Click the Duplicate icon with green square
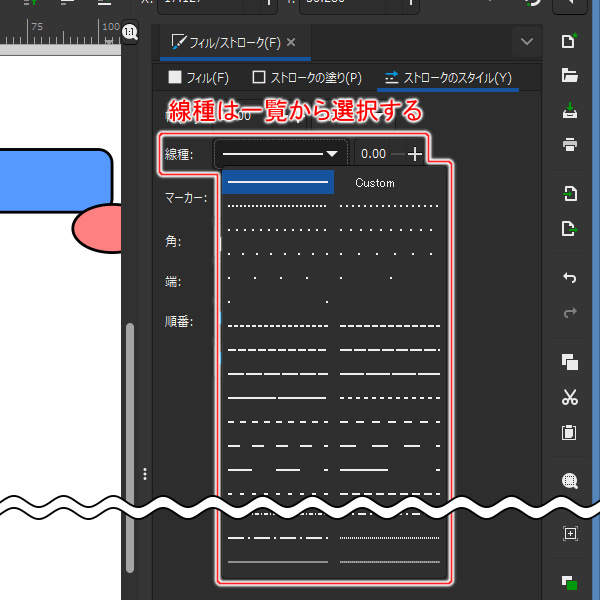The width and height of the screenshot is (600, 600). coord(569,582)
